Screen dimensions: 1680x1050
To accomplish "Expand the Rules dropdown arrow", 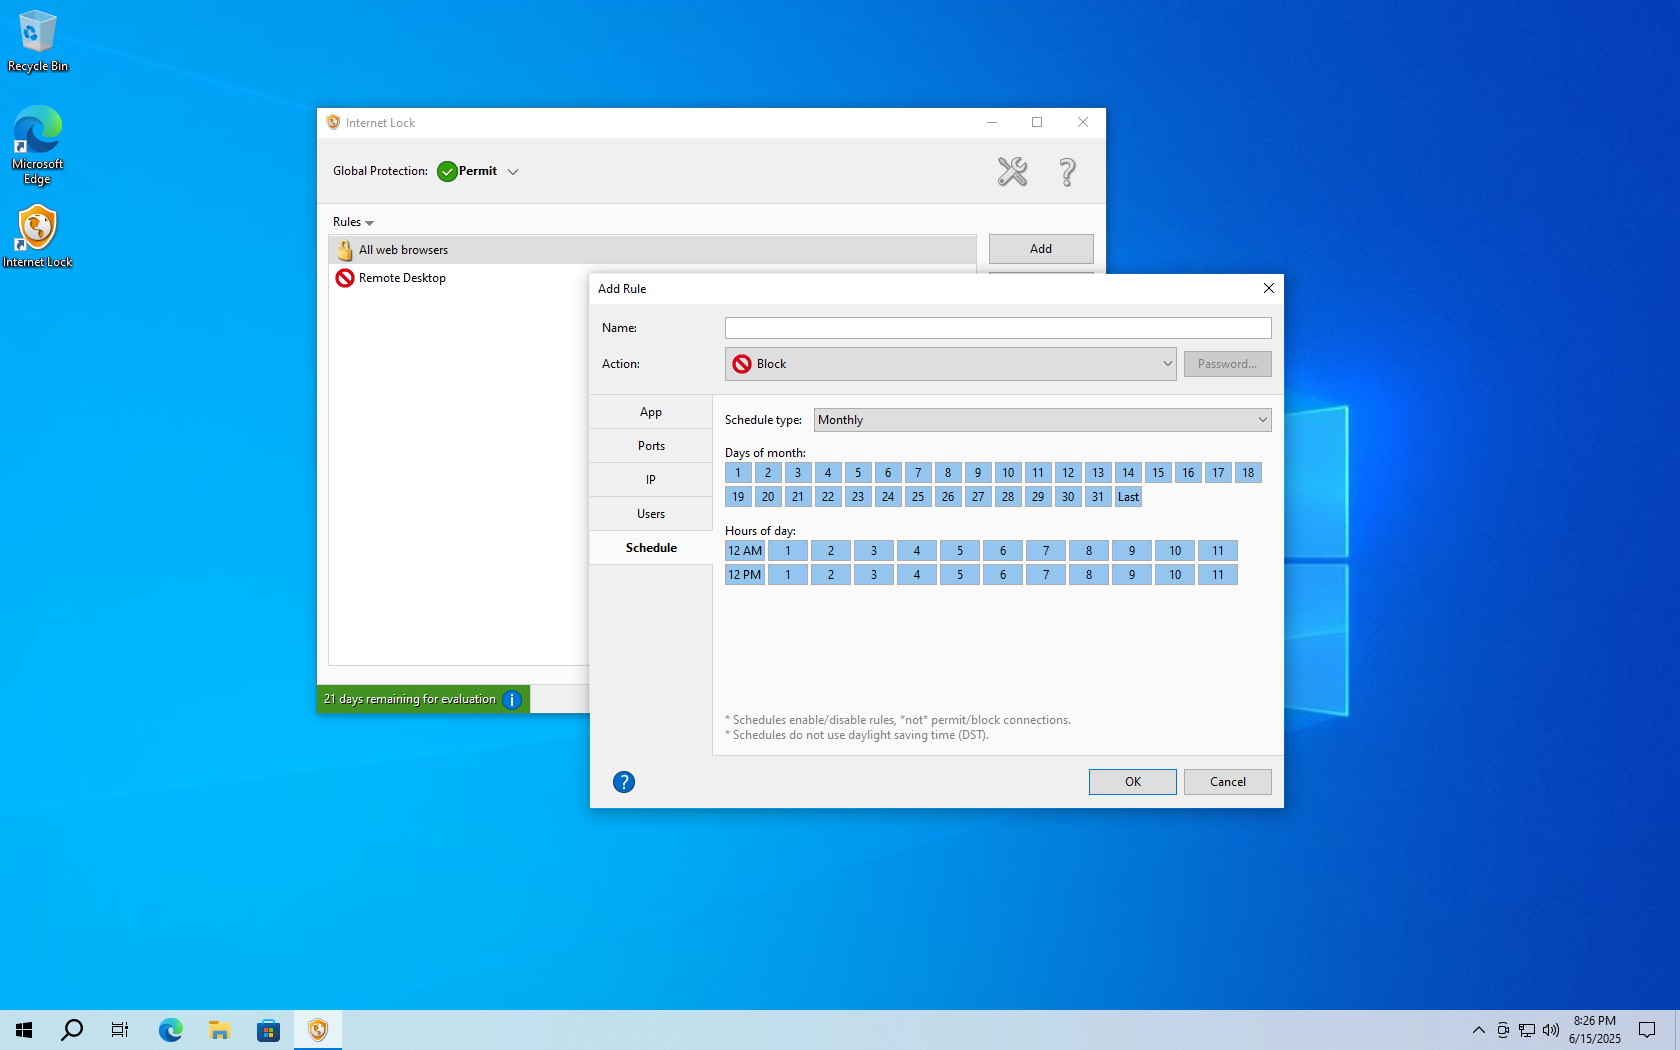I will (369, 222).
